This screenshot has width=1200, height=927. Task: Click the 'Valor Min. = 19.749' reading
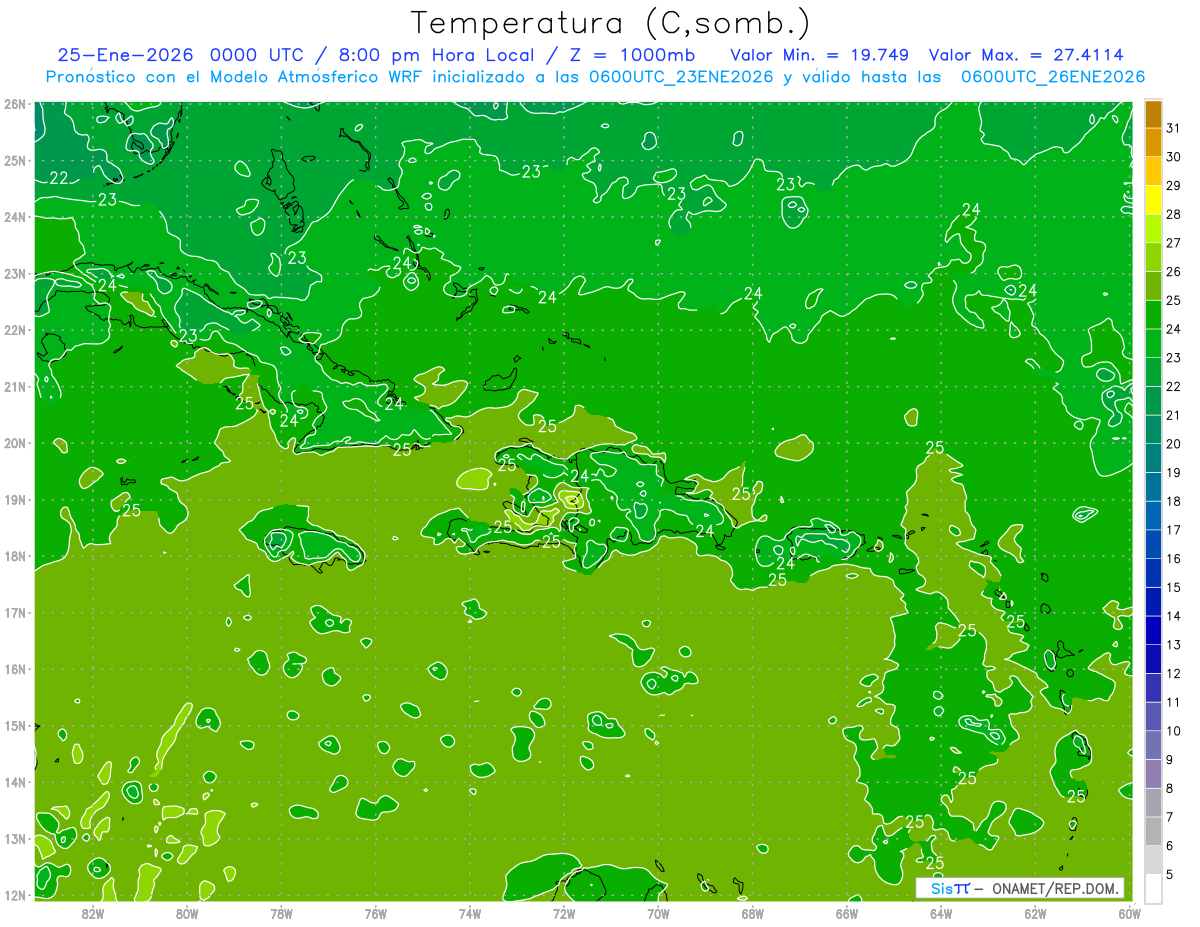[819, 54]
